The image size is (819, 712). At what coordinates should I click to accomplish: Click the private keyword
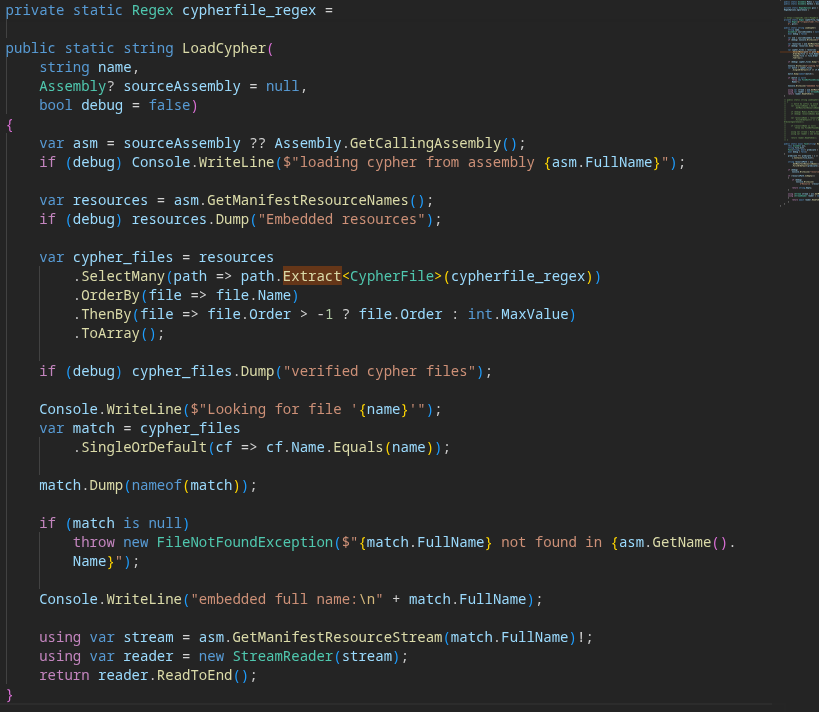35,10
